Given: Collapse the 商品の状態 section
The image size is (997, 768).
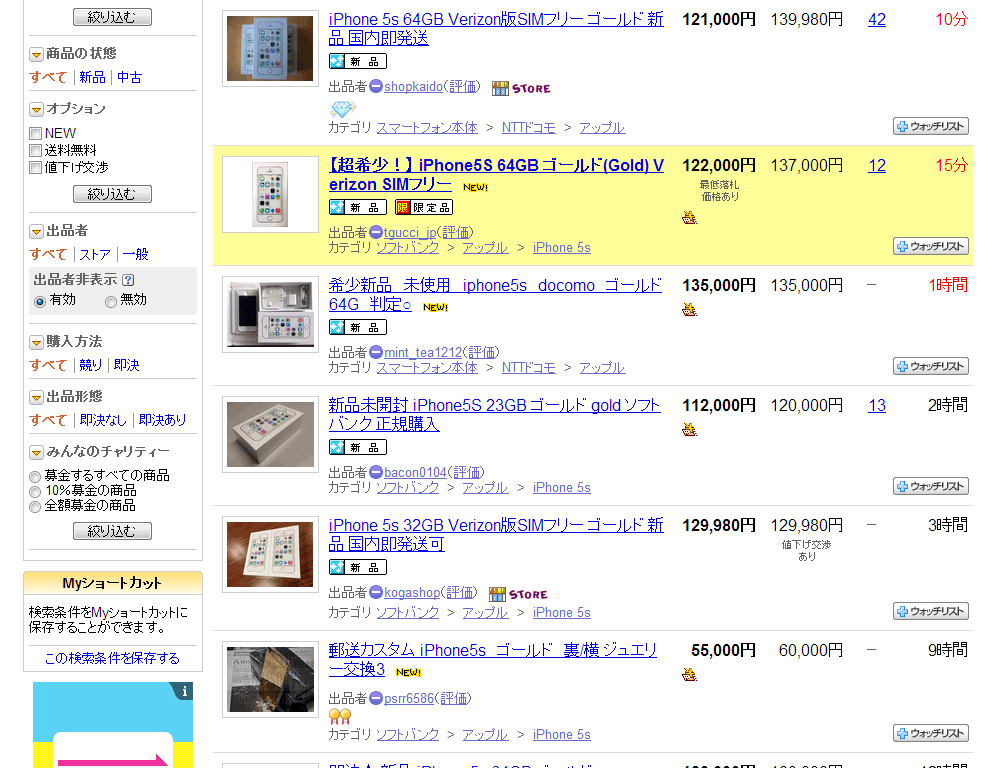Looking at the screenshot, I should point(36,55).
